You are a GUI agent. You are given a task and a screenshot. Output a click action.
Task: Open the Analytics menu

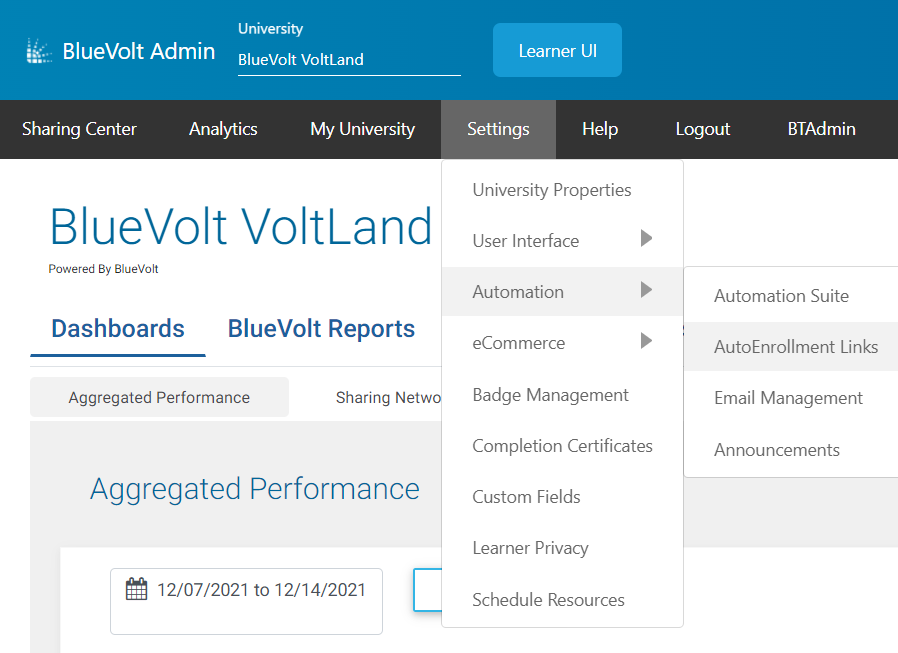click(223, 129)
